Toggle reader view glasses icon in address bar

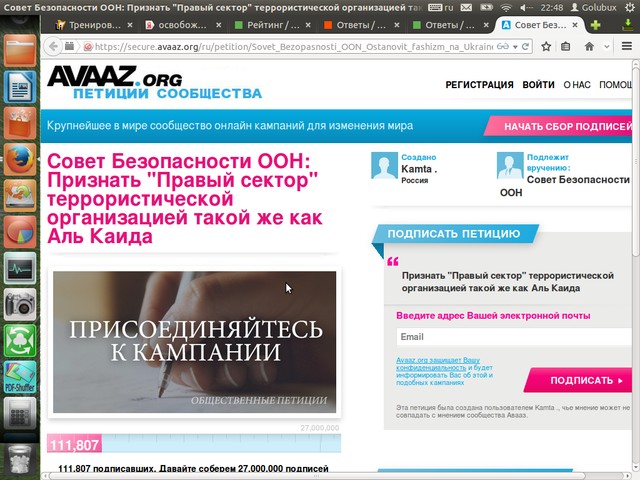pyautogui.click(x=502, y=47)
